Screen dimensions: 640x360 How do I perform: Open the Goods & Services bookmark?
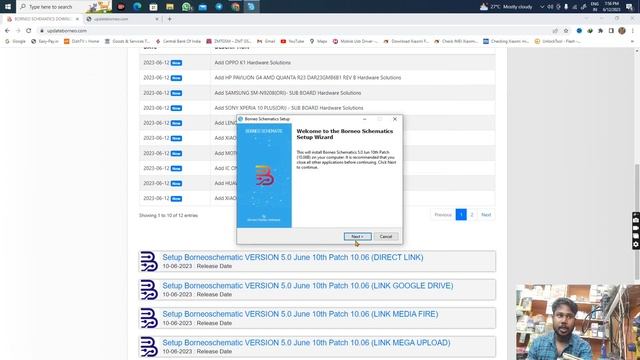(x=127, y=41)
